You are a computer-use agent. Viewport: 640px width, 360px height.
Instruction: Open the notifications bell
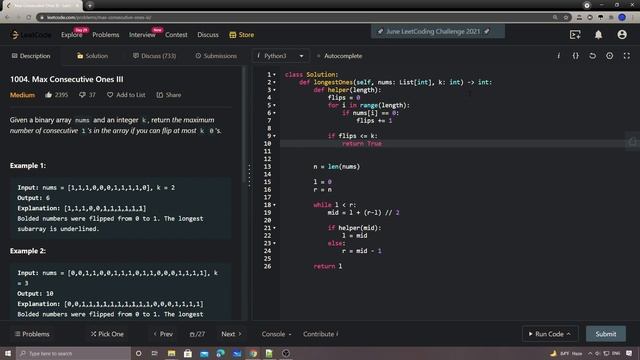click(598, 35)
